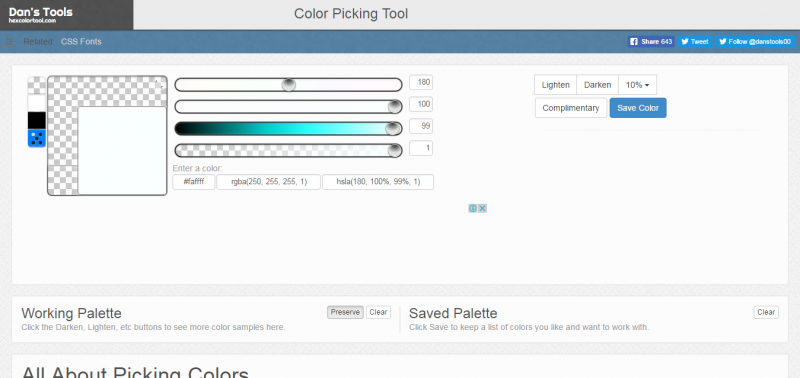
Task: Select the black color swatch
Action: pyautogui.click(x=37, y=120)
